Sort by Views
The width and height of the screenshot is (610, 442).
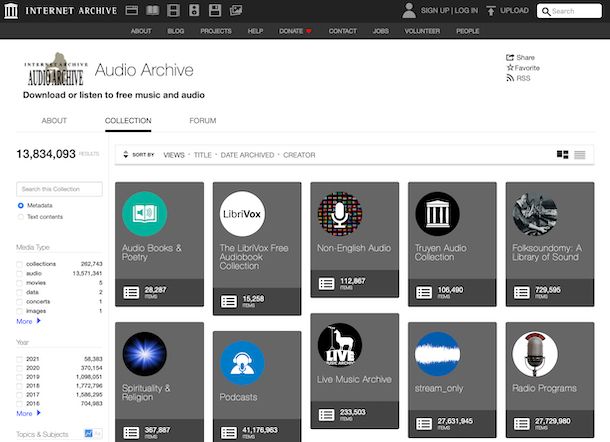174,155
